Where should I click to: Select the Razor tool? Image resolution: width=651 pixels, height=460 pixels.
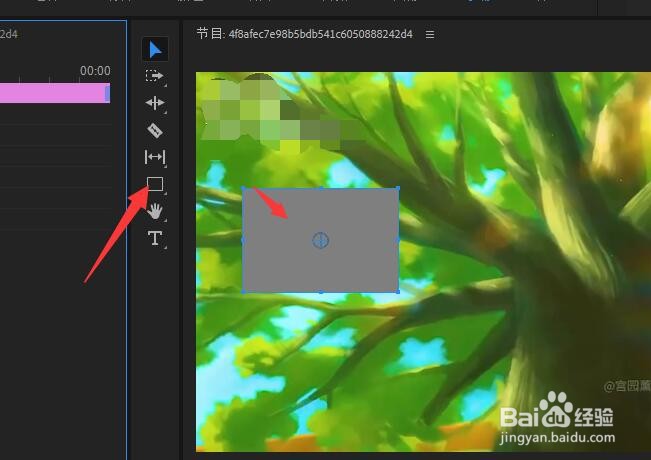(x=155, y=130)
